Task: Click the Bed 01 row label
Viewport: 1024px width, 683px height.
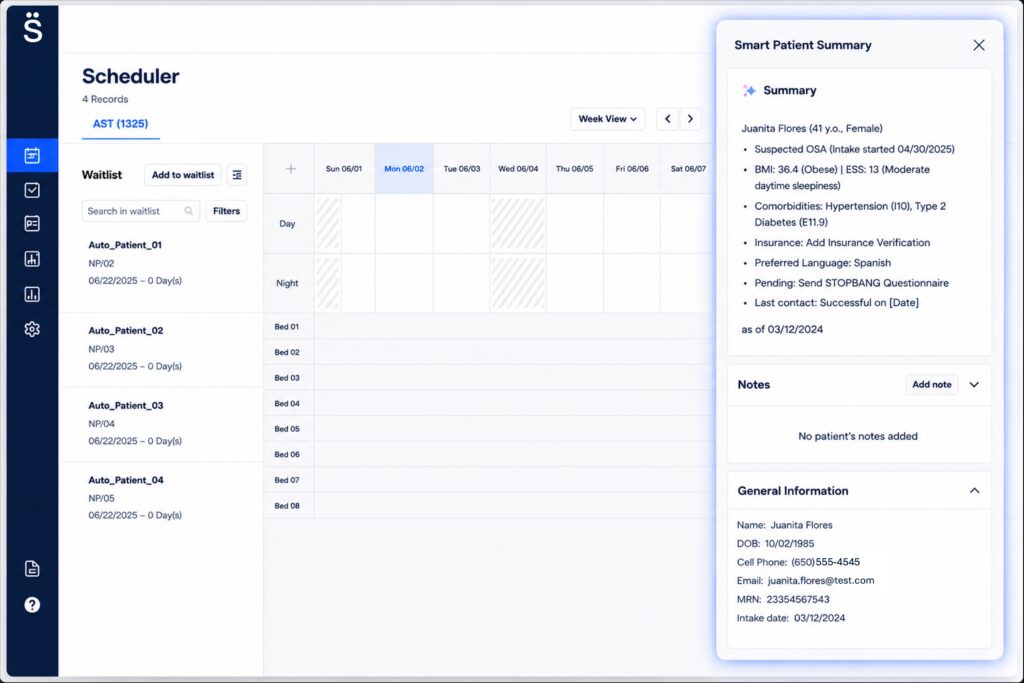Action: point(287,326)
